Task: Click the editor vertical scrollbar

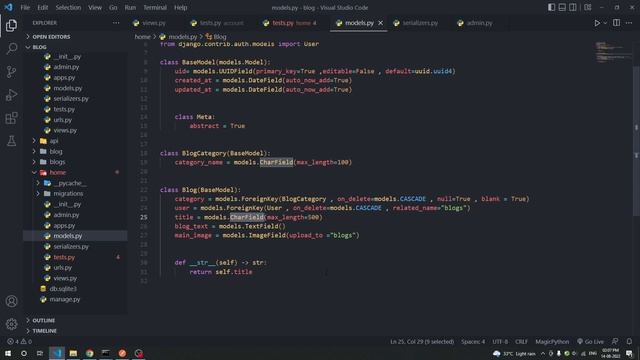Action: tap(636, 141)
